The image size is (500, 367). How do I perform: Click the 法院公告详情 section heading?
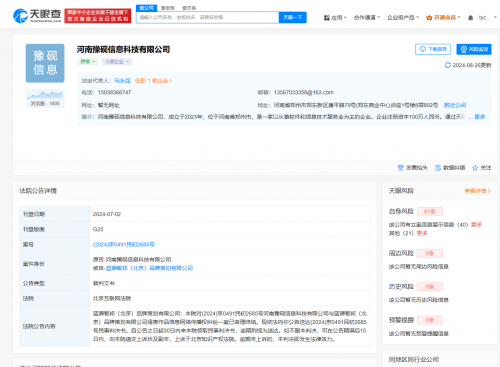[x=38, y=191]
